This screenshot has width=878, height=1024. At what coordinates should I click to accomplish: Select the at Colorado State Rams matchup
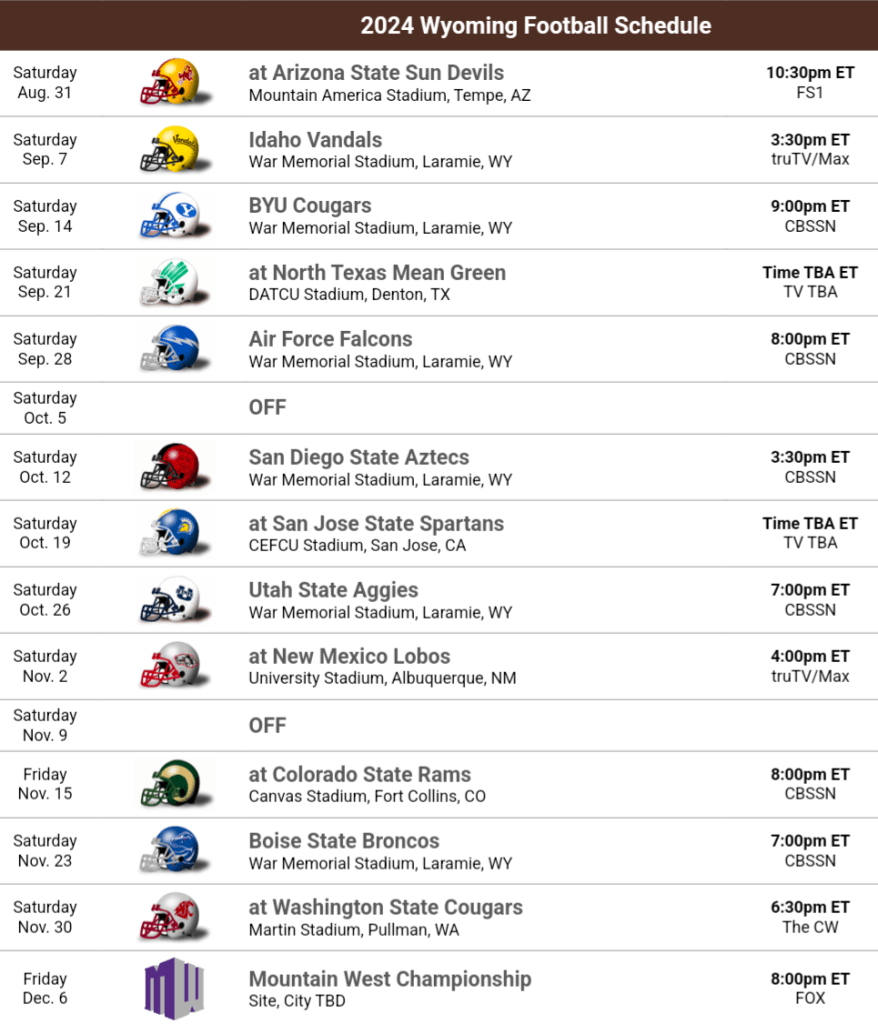pyautogui.click(x=359, y=774)
